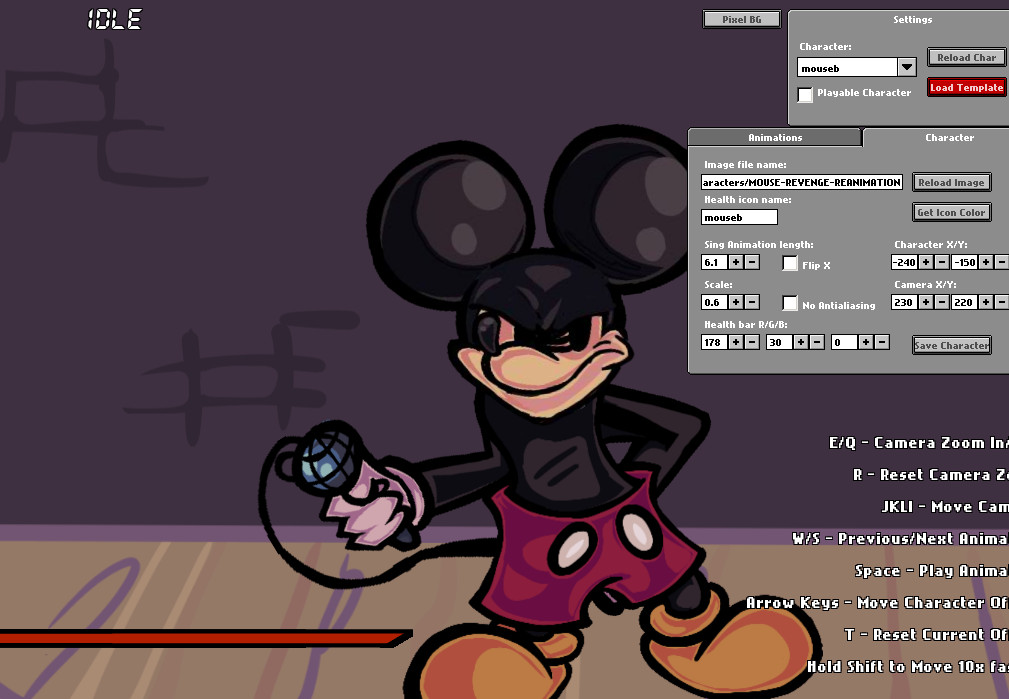Click the 'T - Reset Current' help text
The width and height of the screenshot is (1009, 699).
click(926, 635)
